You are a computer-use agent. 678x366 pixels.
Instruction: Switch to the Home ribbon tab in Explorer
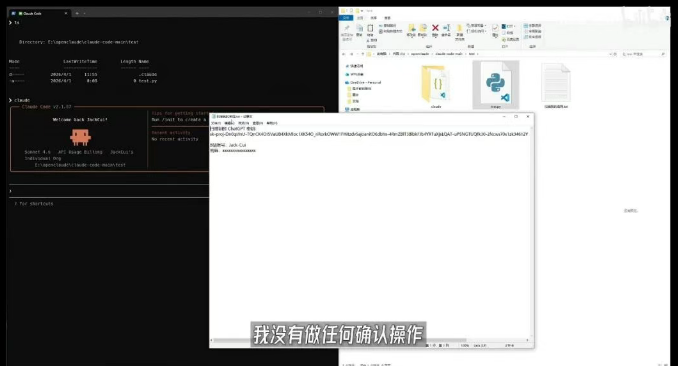coord(360,18)
